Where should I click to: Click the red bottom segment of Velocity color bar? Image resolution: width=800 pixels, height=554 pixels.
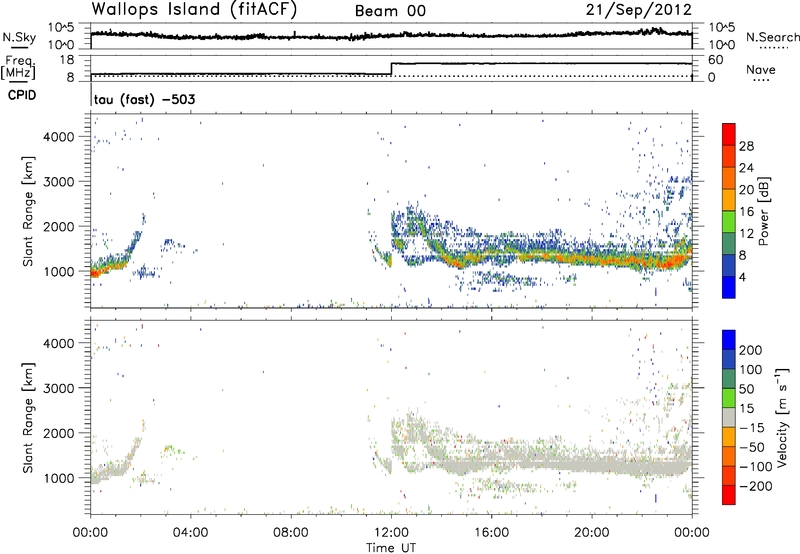tap(729, 495)
